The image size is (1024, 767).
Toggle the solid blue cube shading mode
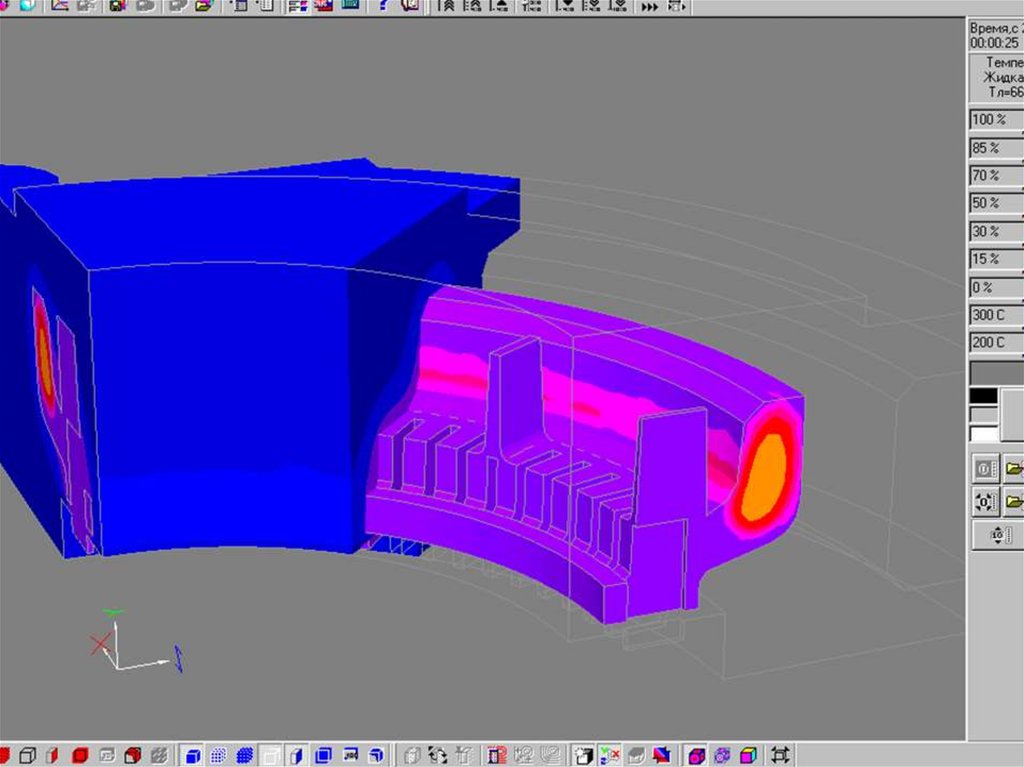point(193,755)
